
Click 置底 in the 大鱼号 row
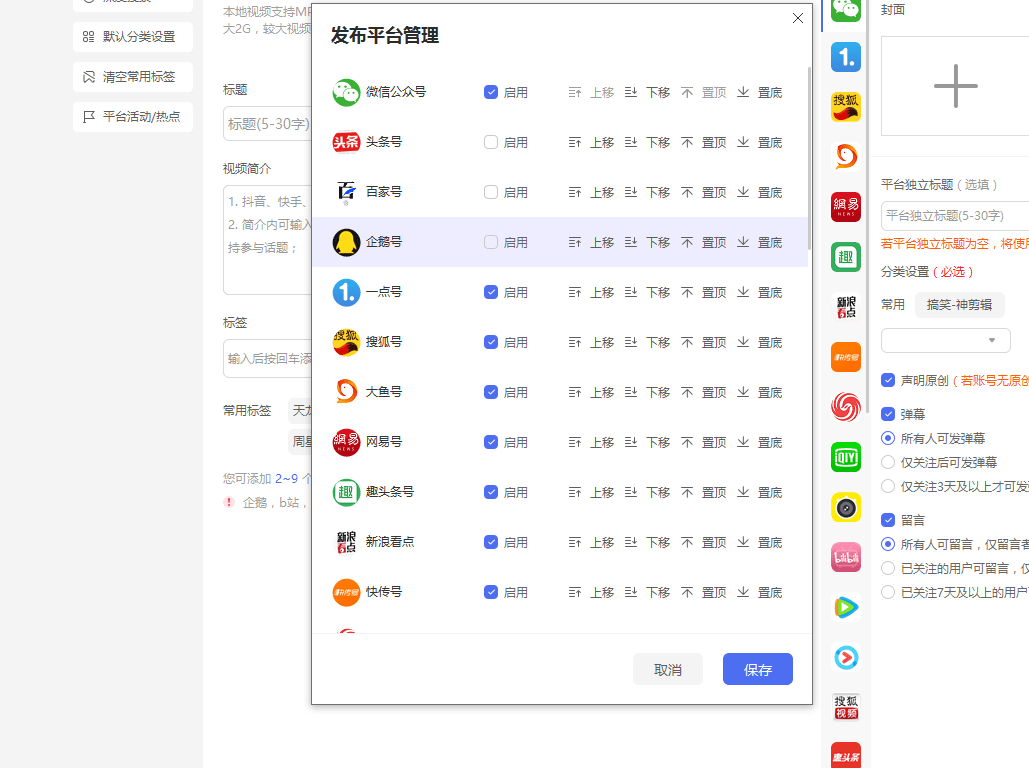770,392
